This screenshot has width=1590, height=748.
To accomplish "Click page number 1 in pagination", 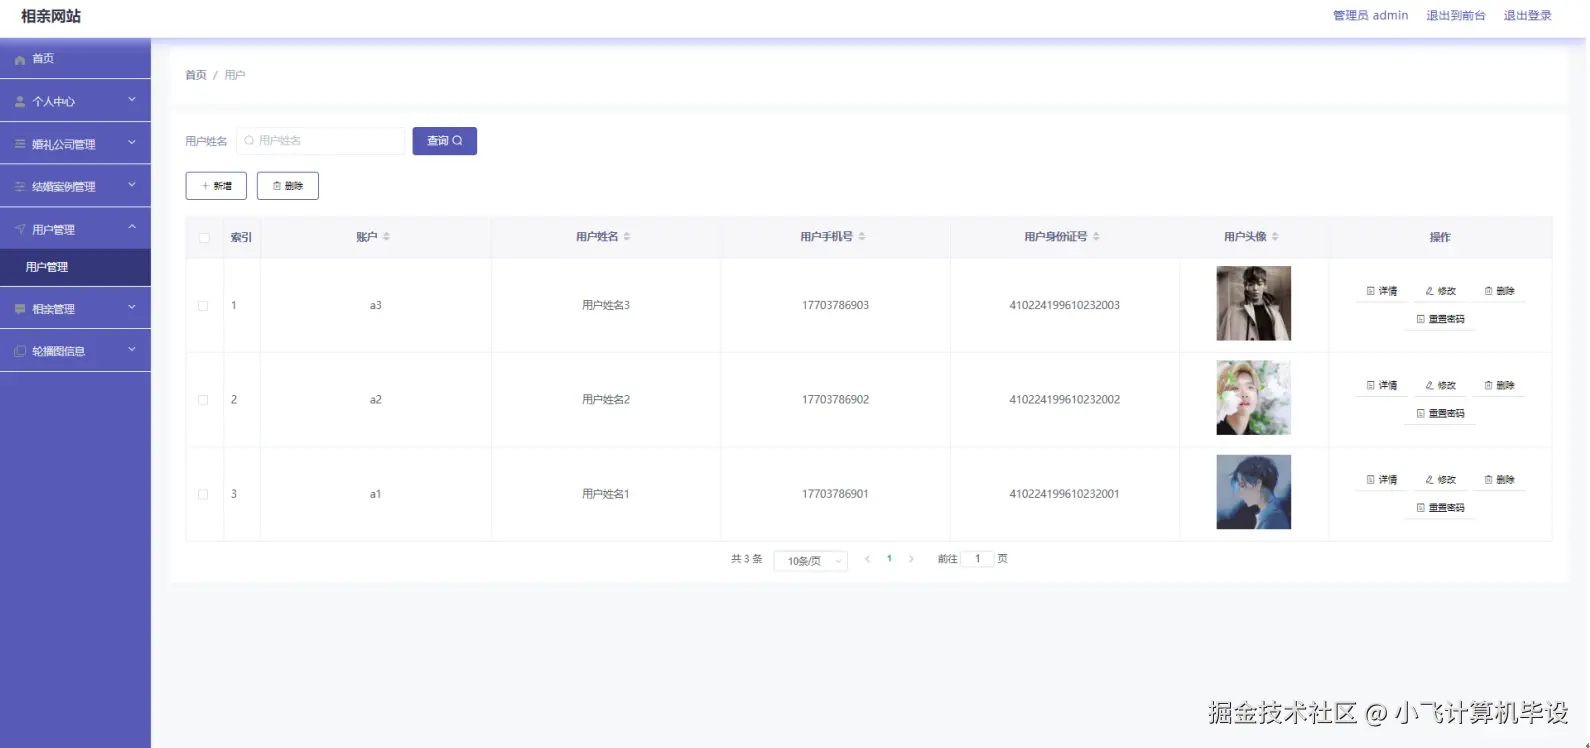I will click(x=889, y=559).
